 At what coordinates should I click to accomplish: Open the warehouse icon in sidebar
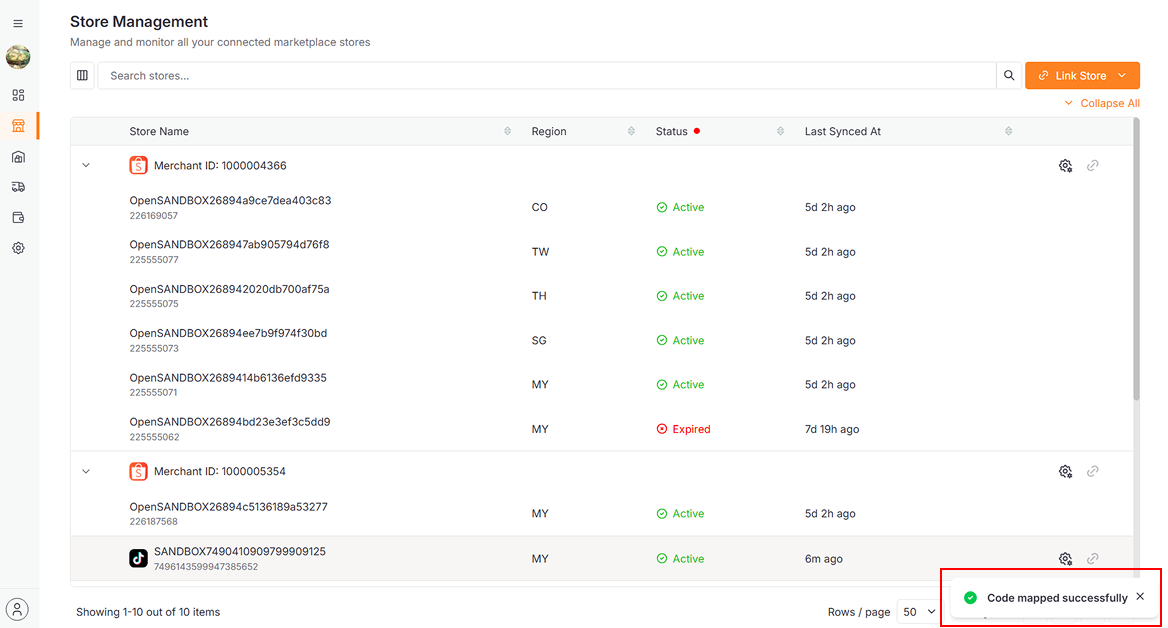pyautogui.click(x=18, y=157)
